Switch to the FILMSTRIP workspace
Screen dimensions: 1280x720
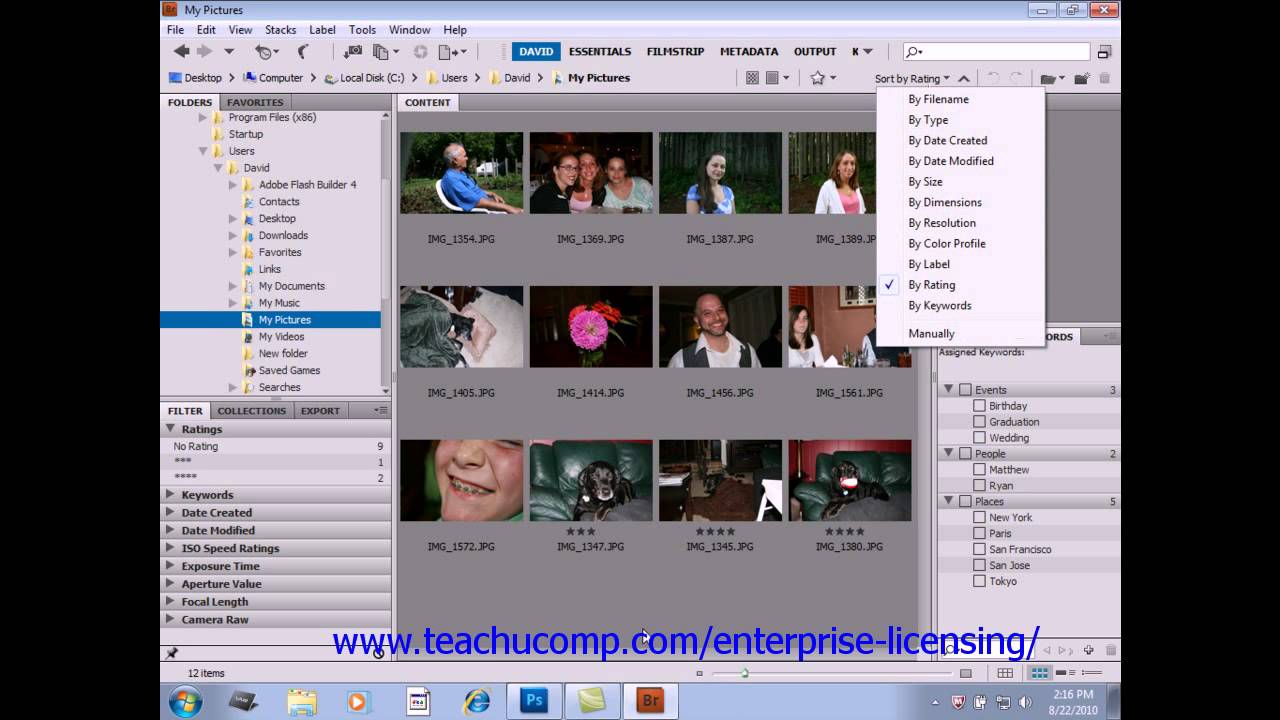click(675, 51)
